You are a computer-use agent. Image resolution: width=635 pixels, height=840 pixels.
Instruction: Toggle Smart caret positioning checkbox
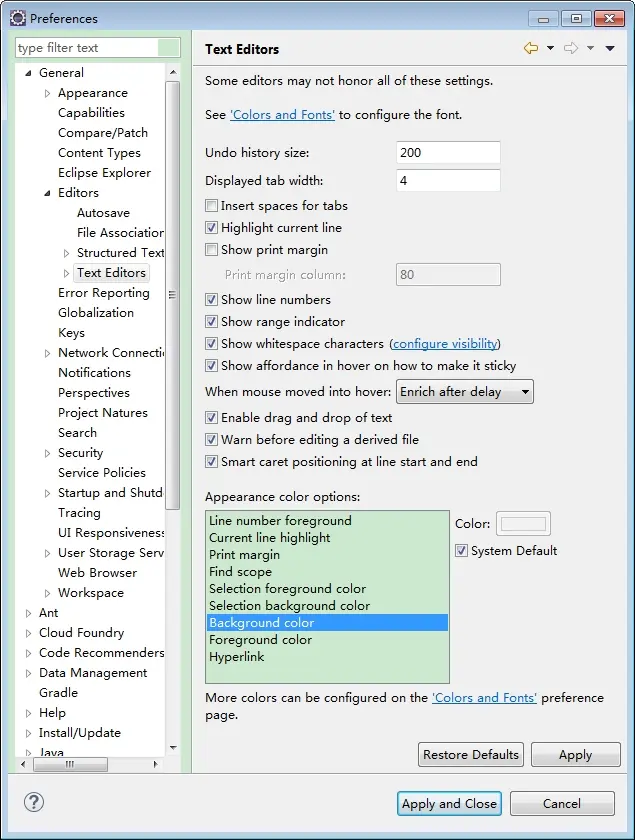(212, 462)
